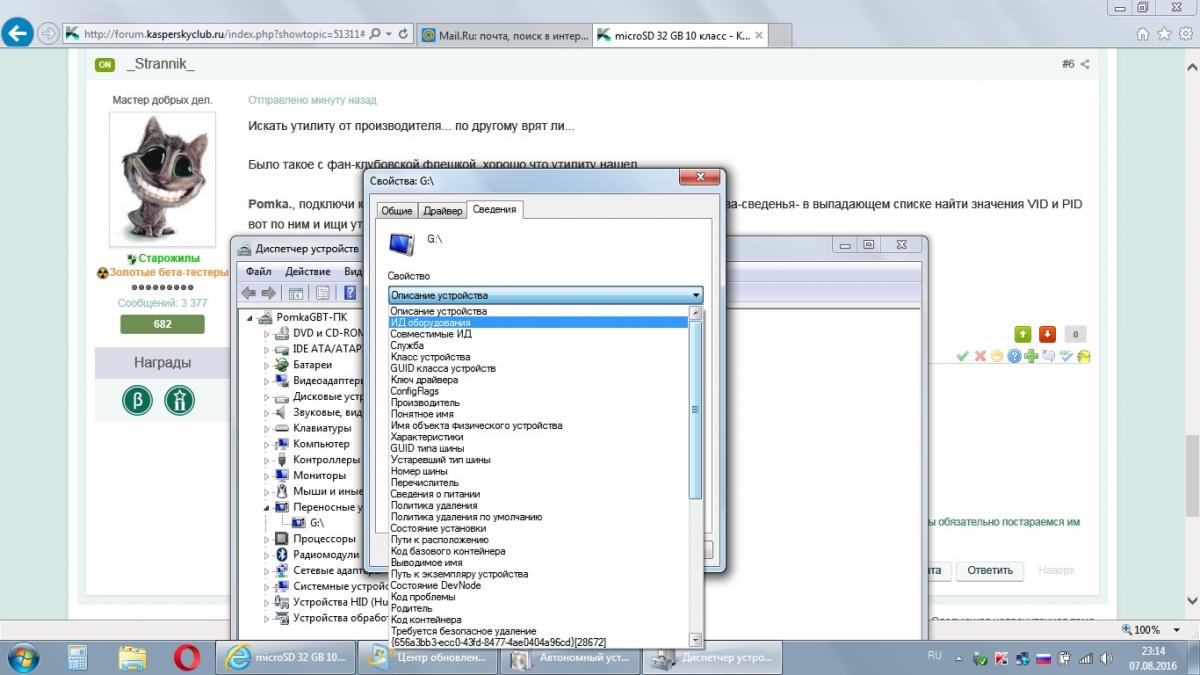The image size is (1200, 675).
Task: Switch to Mail.Ru browser tab
Action: click(x=505, y=34)
